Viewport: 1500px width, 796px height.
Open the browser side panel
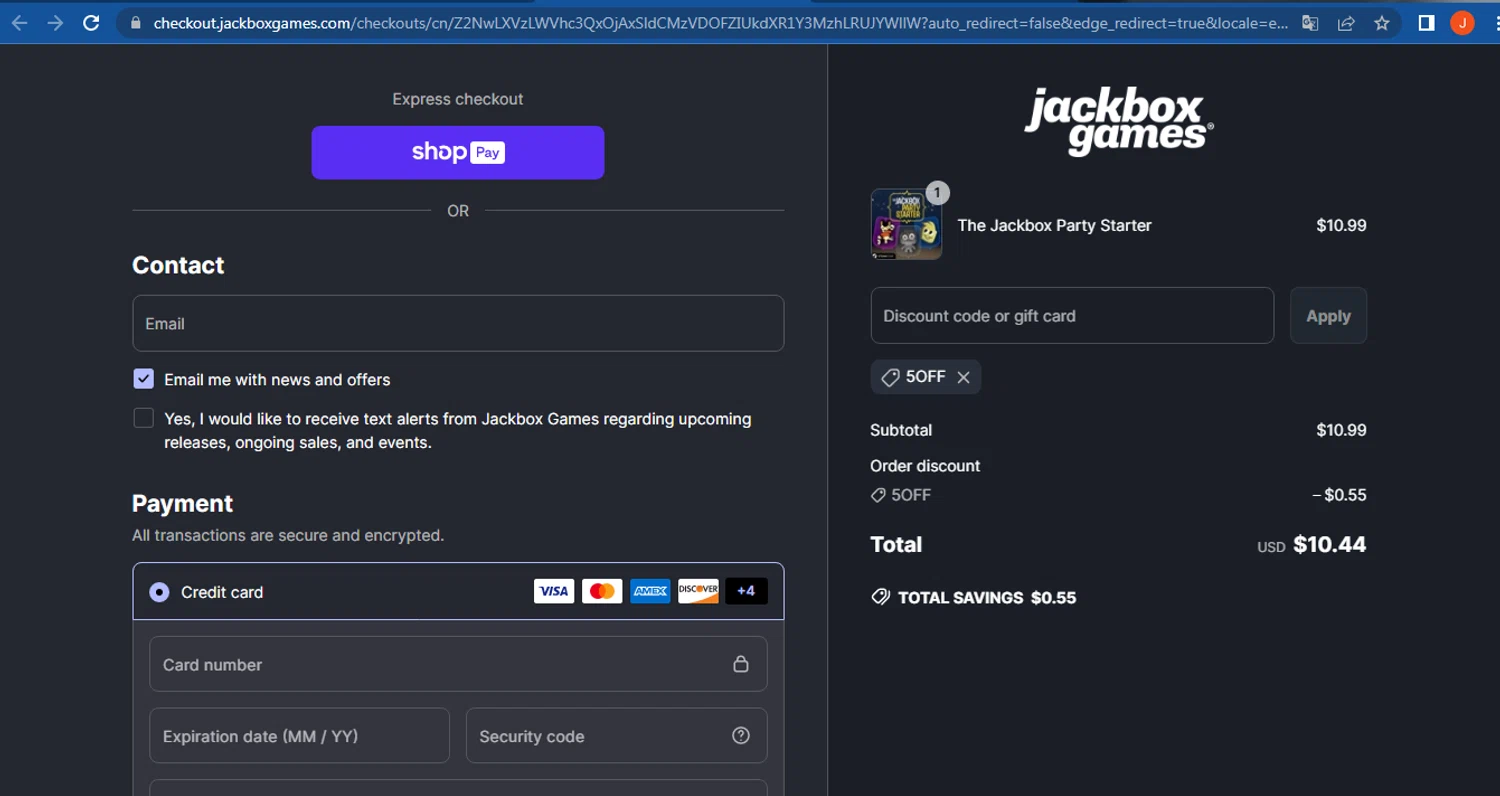coord(1426,23)
